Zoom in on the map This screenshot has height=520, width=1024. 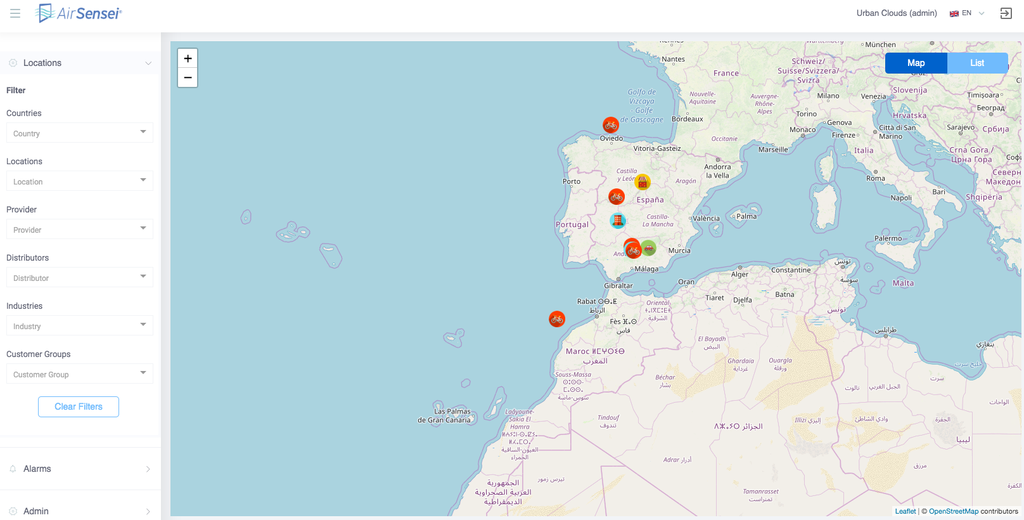click(x=188, y=59)
